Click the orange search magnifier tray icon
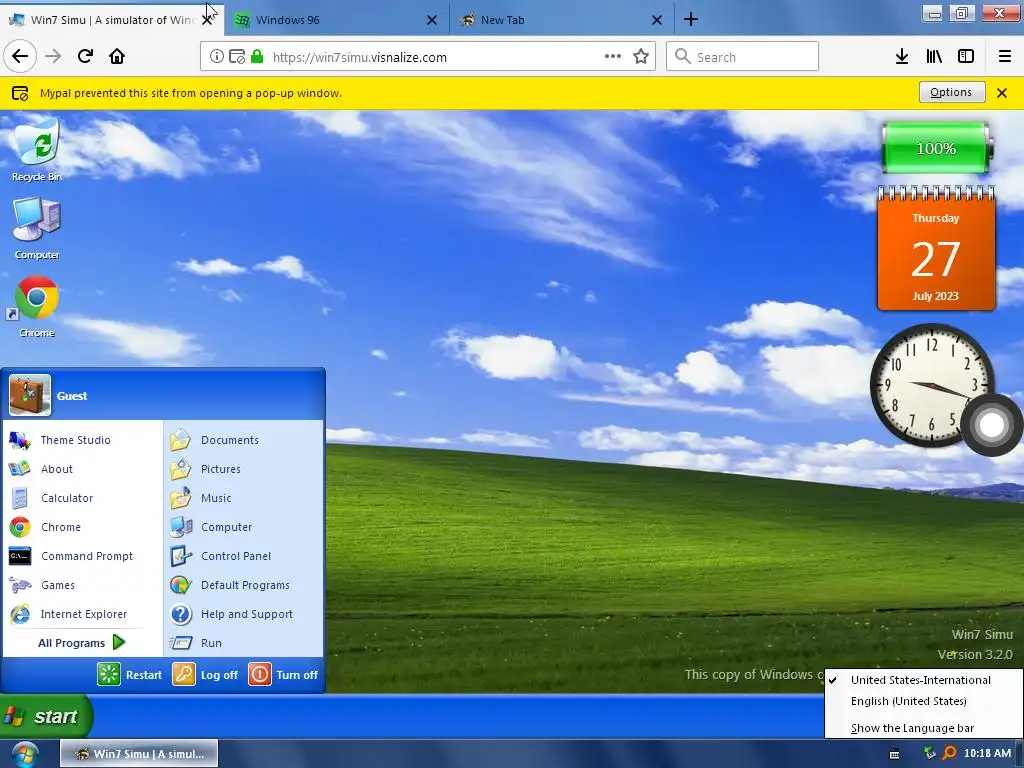This screenshot has width=1024, height=768. coord(950,754)
